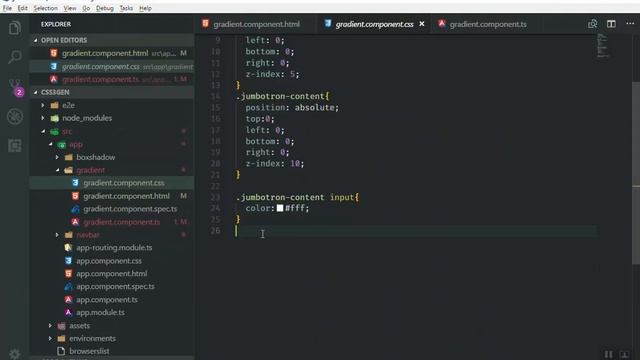Open Source Control view with badge 2
Viewport: 640px width, 360px height.
(x=15, y=87)
